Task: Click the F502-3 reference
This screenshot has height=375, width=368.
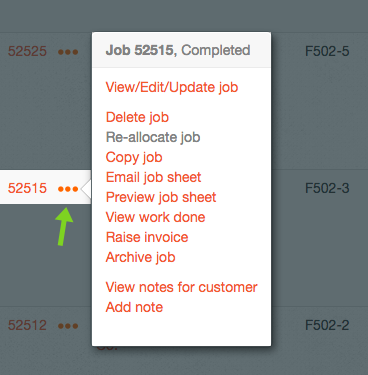Action: pos(327,188)
